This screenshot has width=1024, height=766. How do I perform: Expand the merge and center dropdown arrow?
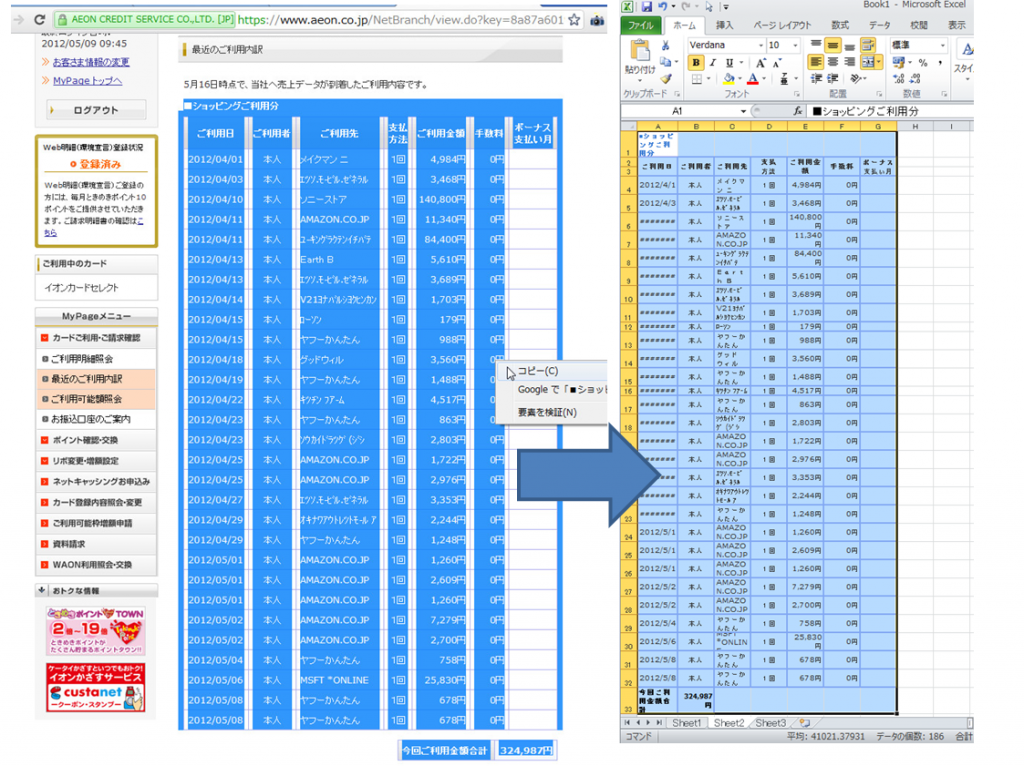(x=878, y=62)
